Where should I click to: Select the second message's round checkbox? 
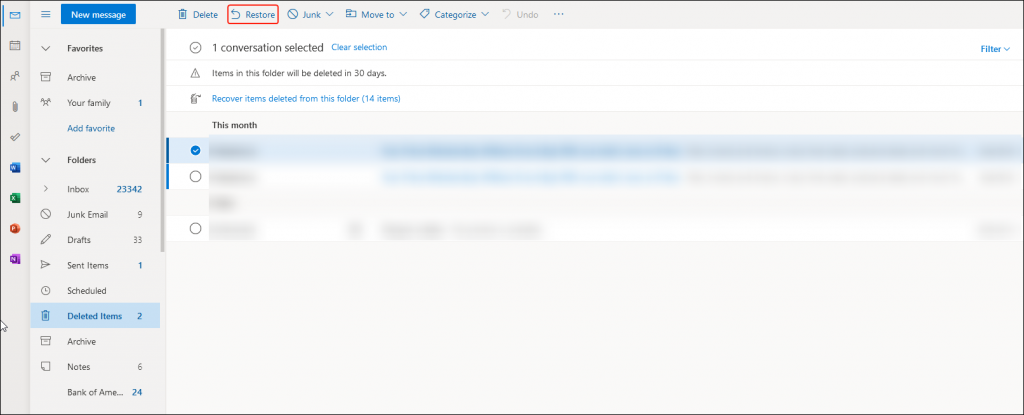click(x=195, y=177)
